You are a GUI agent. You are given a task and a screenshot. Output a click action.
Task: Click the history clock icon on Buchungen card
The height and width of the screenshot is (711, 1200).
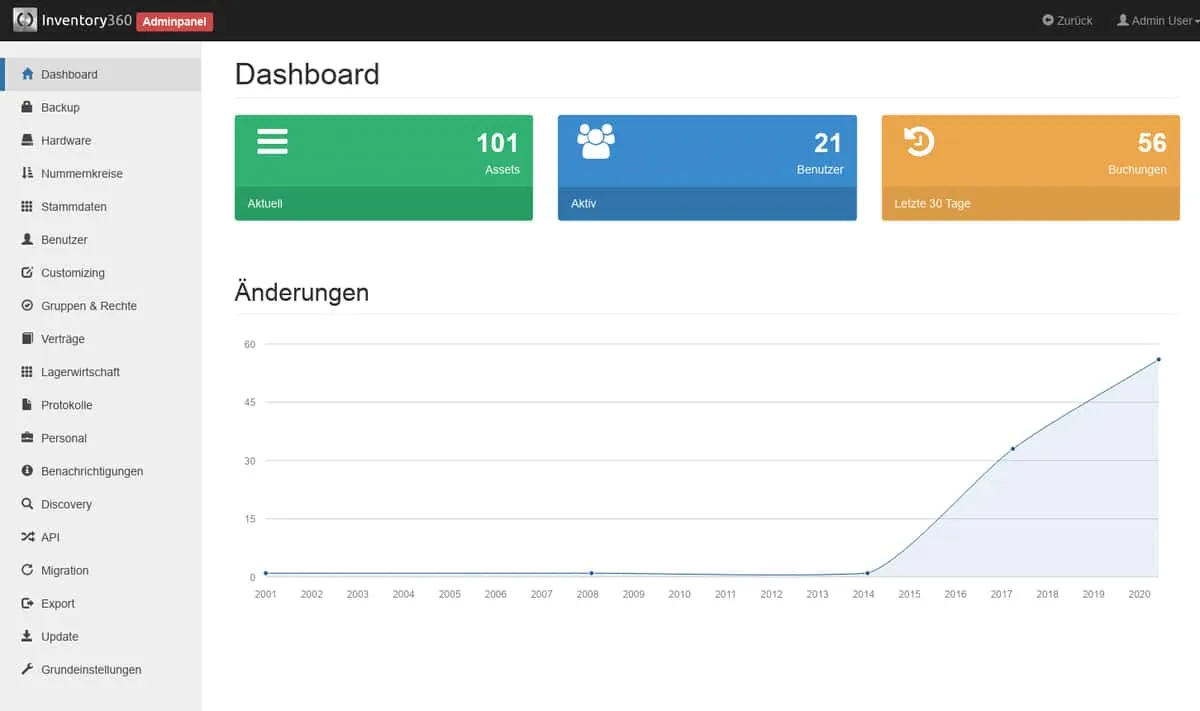pos(918,141)
